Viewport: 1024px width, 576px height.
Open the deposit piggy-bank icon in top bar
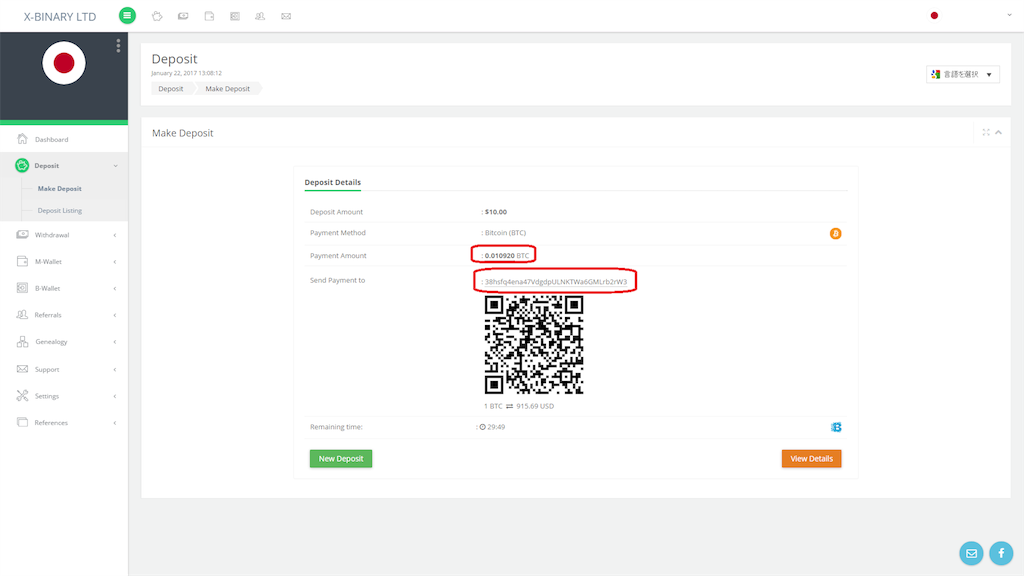coord(157,16)
